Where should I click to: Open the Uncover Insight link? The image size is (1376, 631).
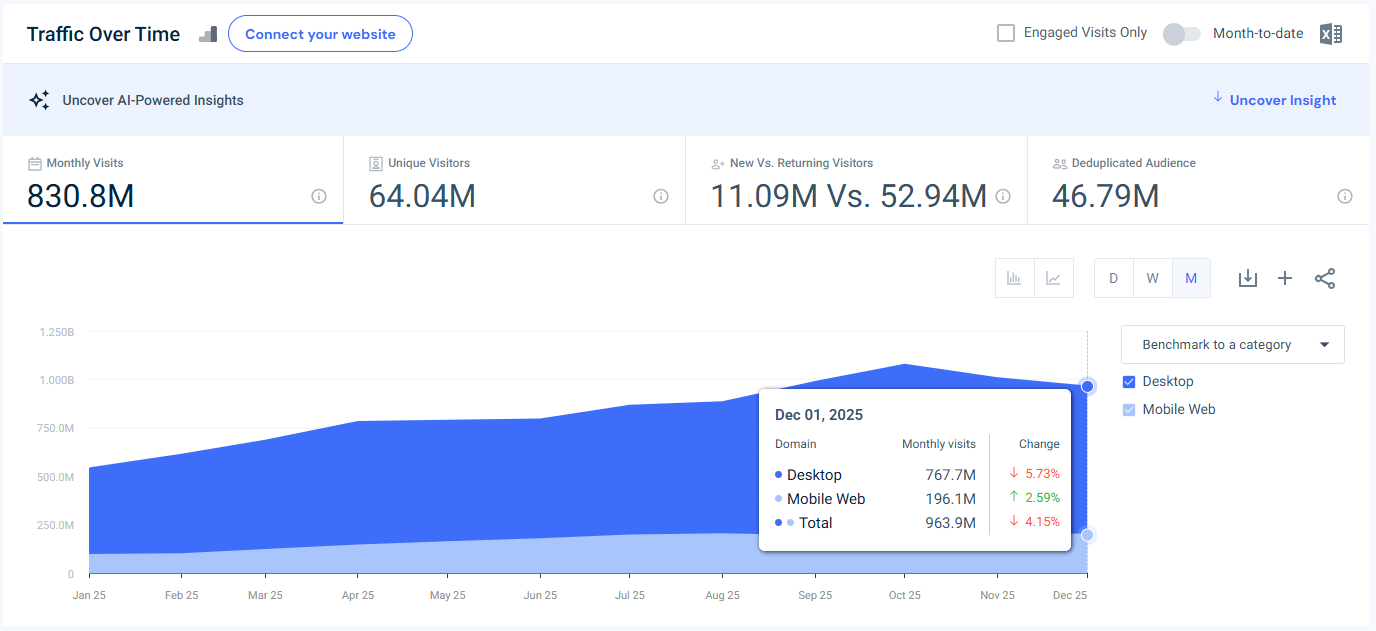click(x=1281, y=99)
